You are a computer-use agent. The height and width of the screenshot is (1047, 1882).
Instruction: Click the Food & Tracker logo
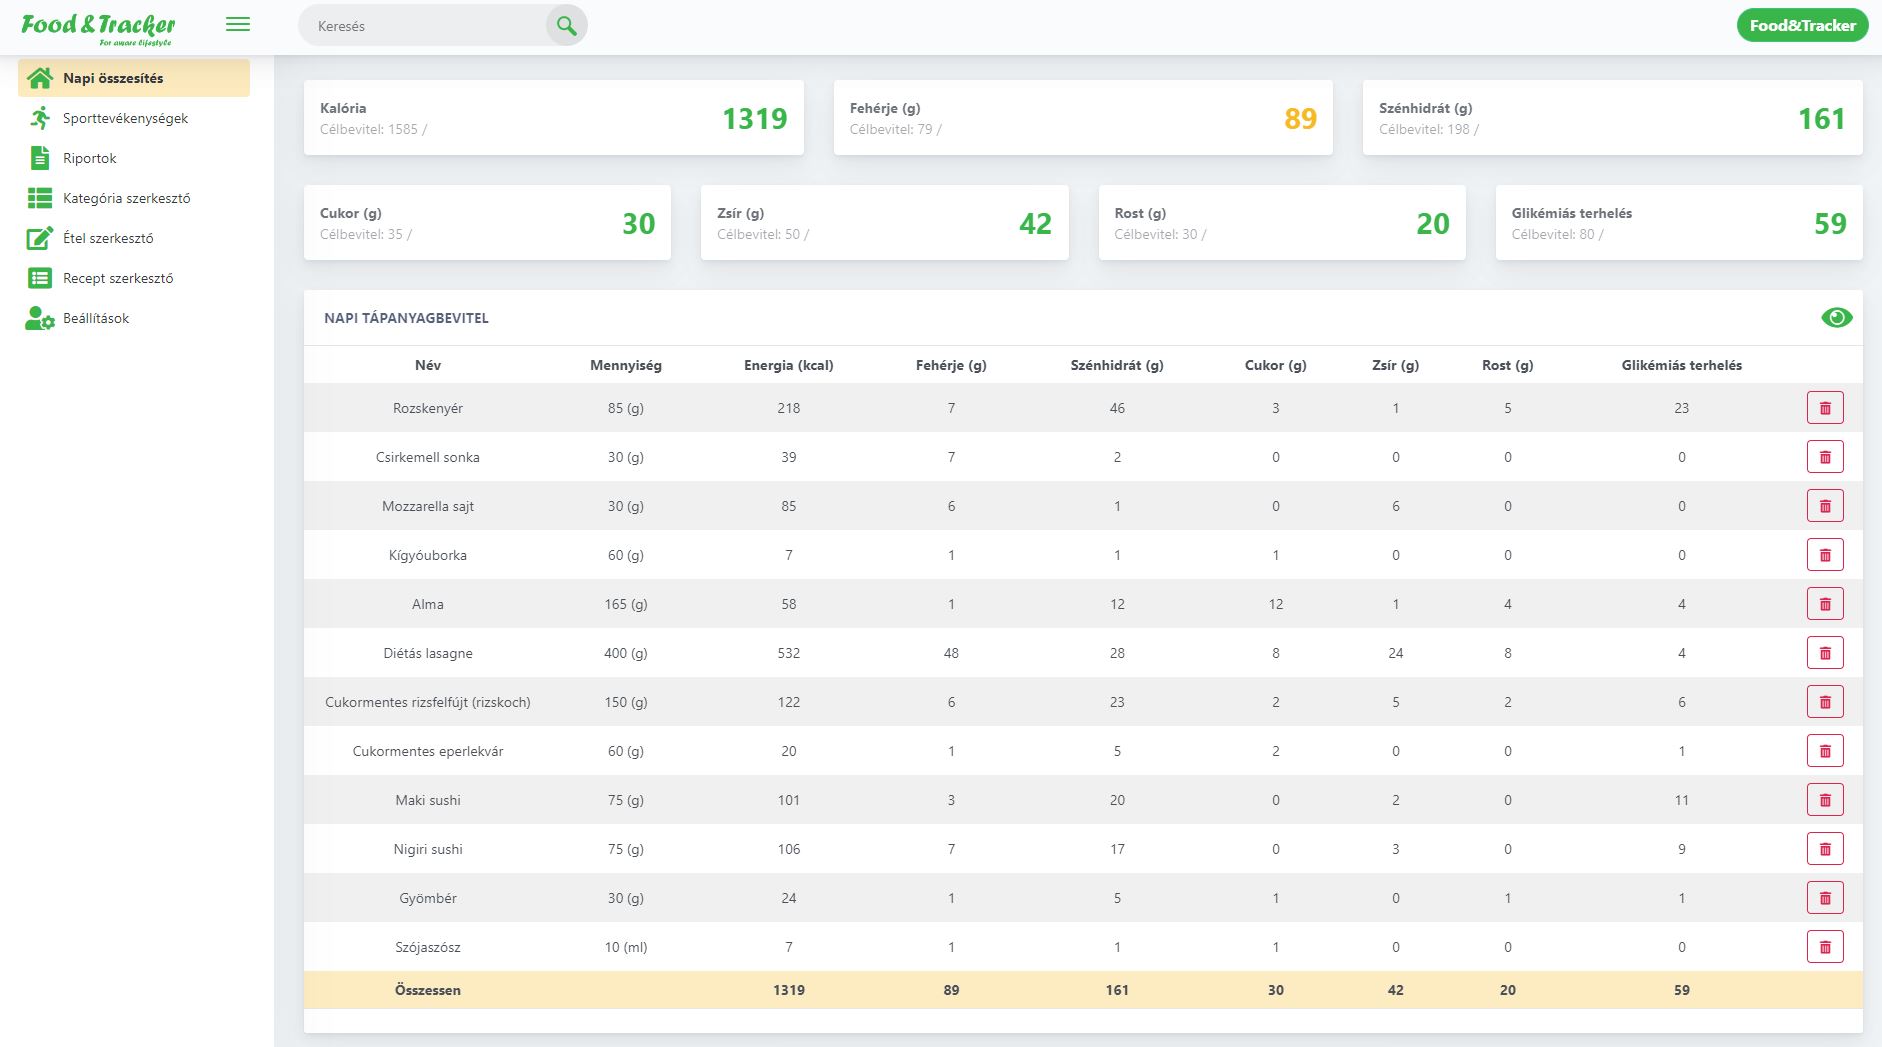coord(98,28)
